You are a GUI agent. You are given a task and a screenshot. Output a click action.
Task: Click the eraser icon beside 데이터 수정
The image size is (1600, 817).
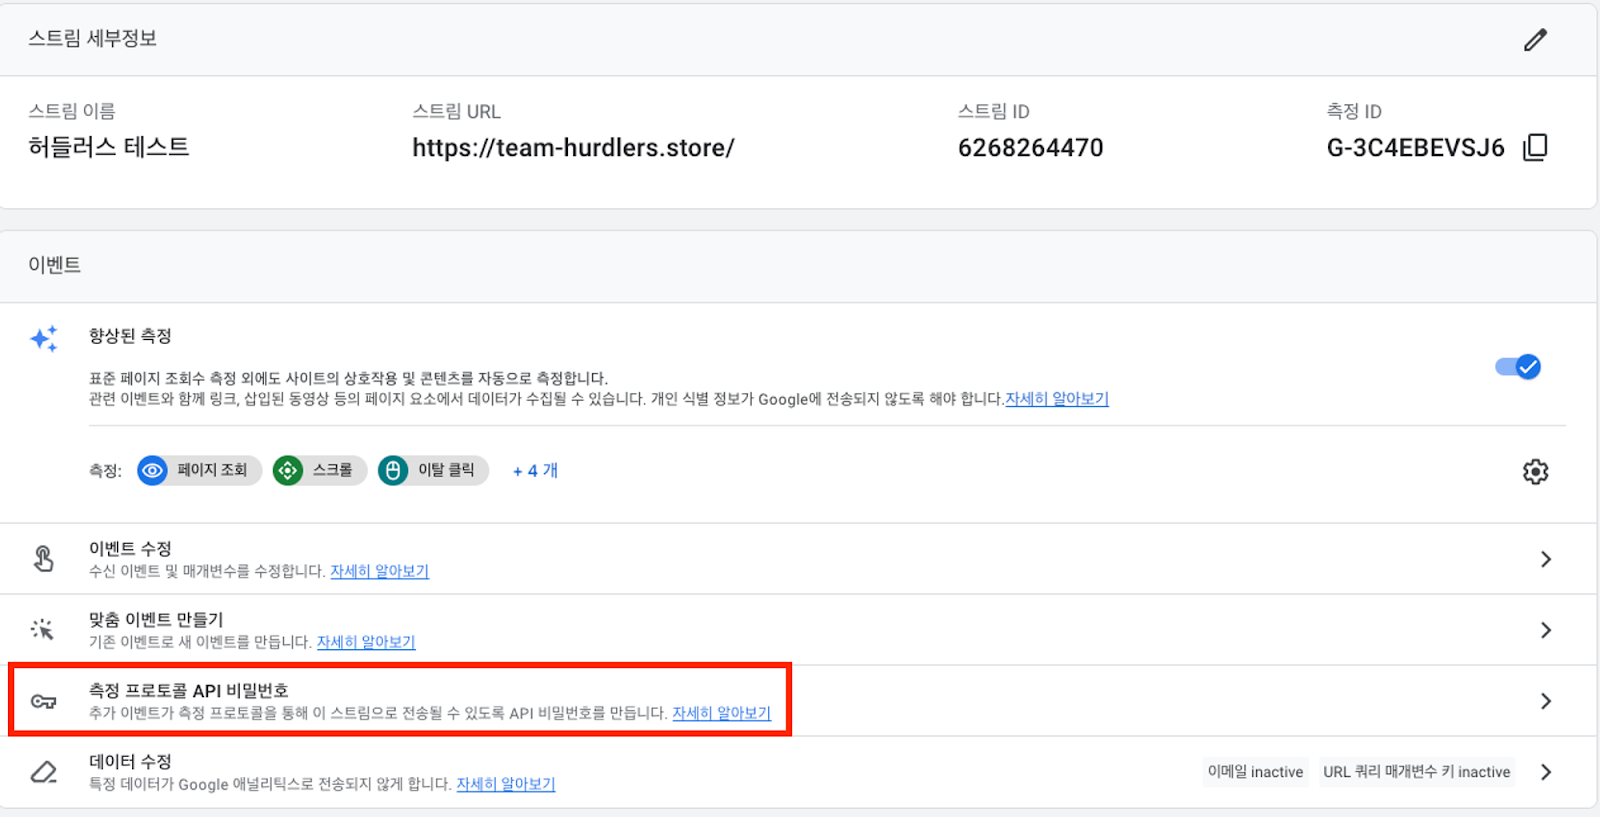click(43, 772)
